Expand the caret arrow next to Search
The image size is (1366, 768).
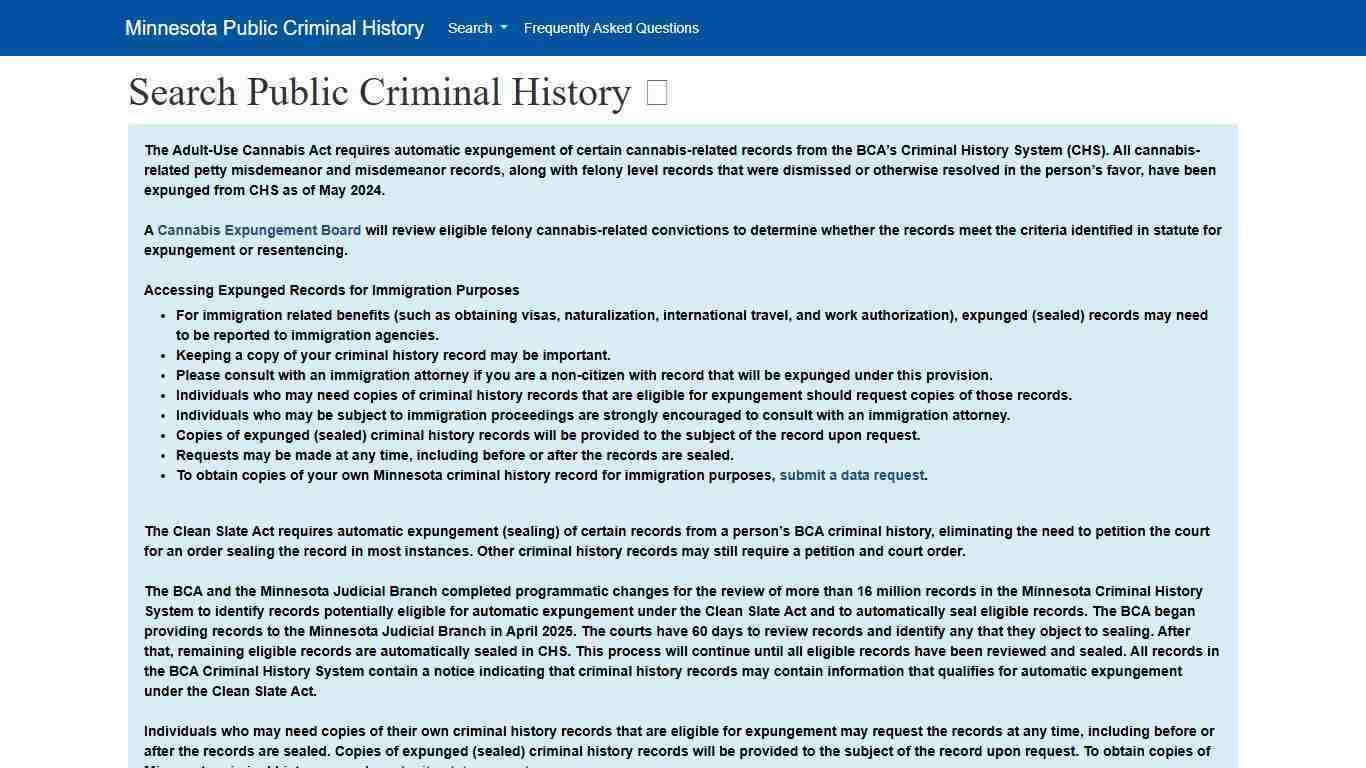pyautogui.click(x=504, y=28)
